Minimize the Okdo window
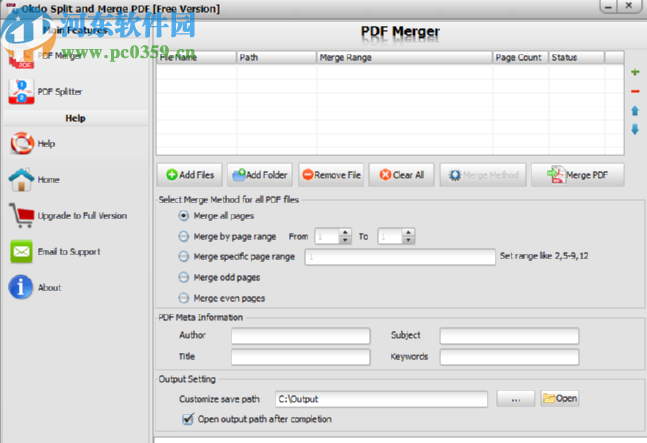 (x=608, y=6)
